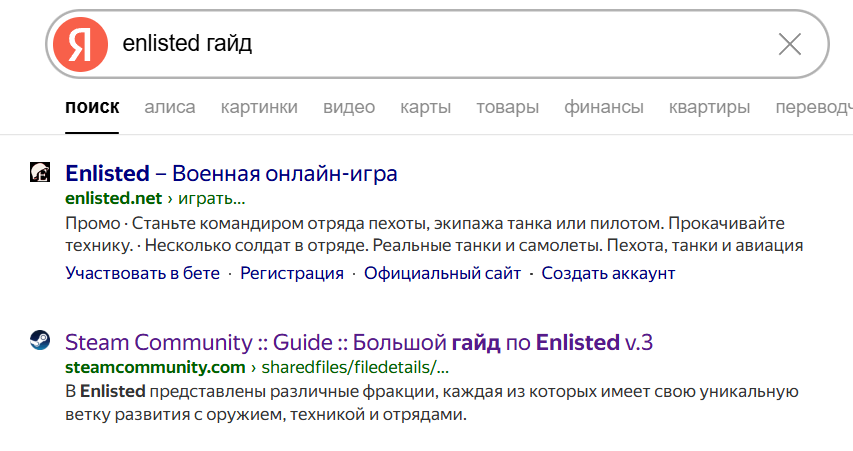Open the квартиры tab
The height and width of the screenshot is (451, 853).
point(709,107)
